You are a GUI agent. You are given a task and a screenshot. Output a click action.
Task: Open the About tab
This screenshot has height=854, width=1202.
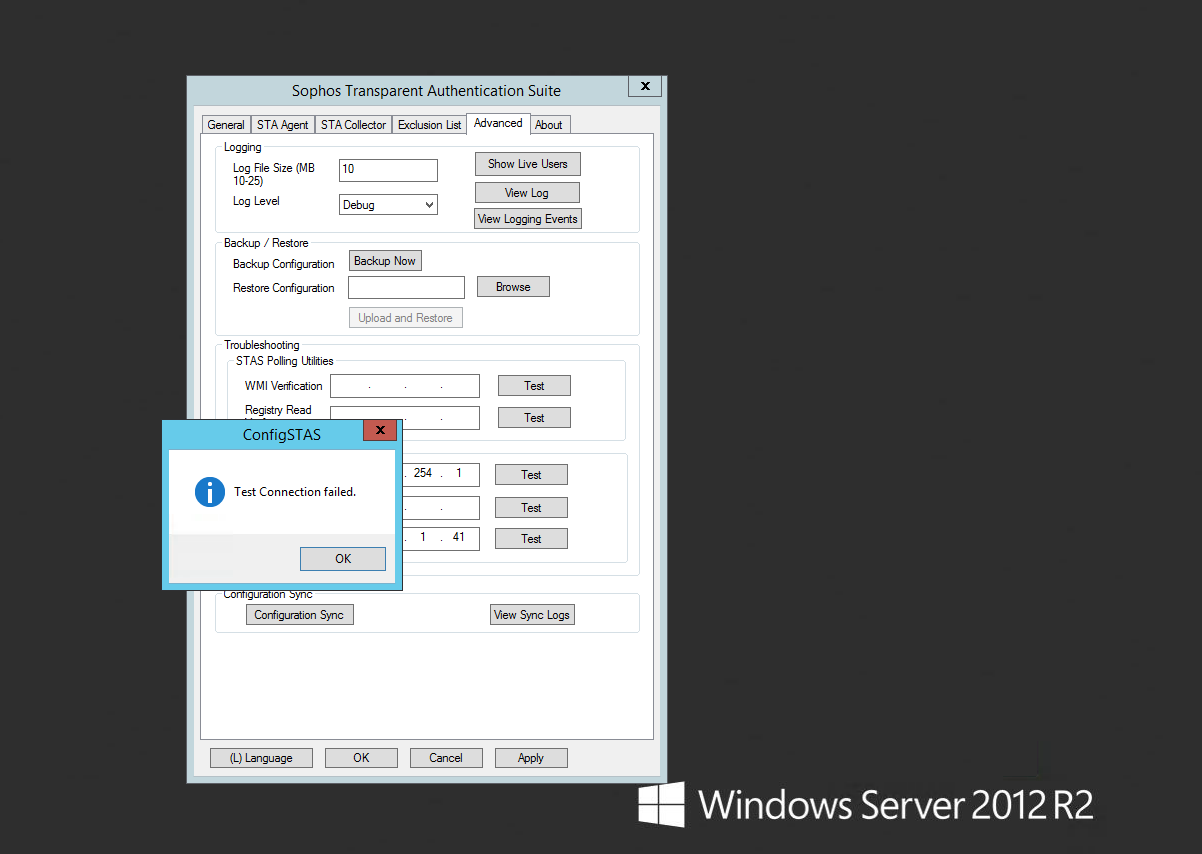548,125
